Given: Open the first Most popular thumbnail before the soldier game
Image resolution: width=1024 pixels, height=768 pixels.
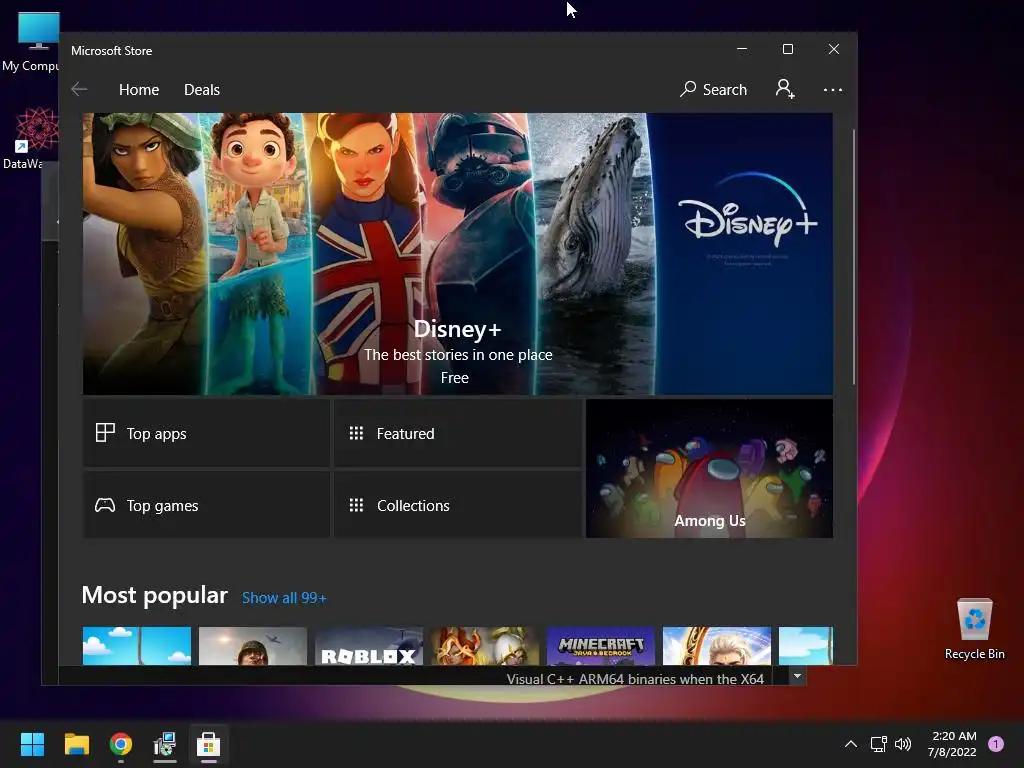Looking at the screenshot, I should click(x=137, y=646).
